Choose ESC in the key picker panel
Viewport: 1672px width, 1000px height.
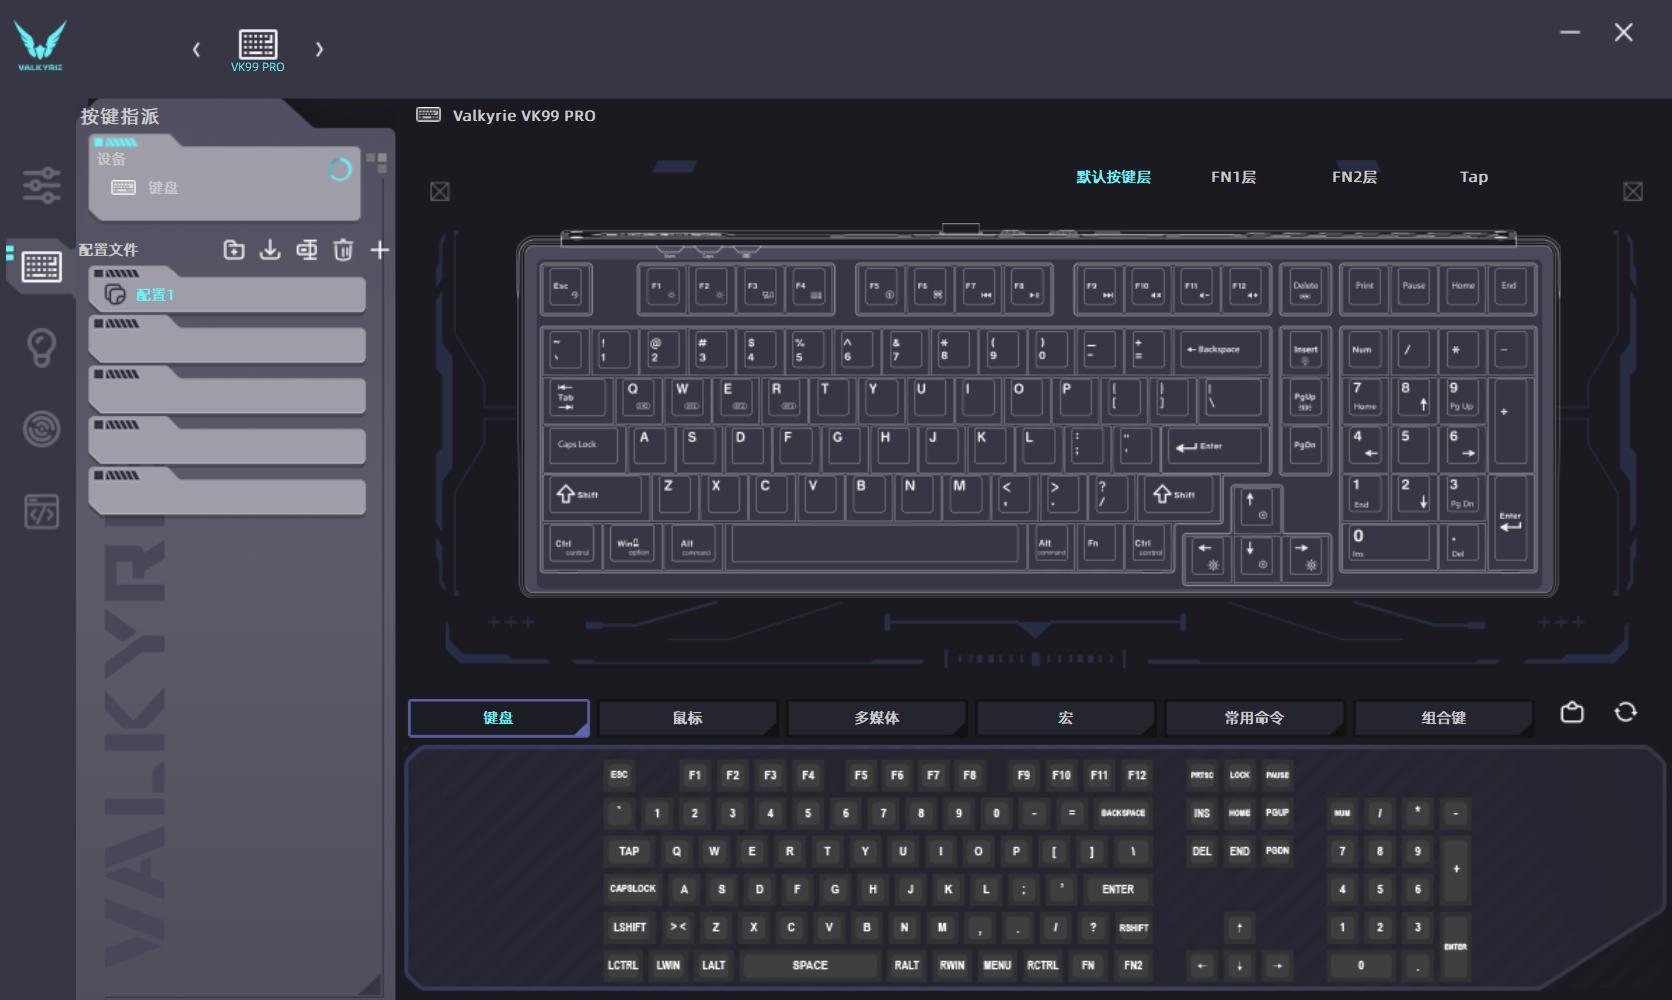click(619, 775)
